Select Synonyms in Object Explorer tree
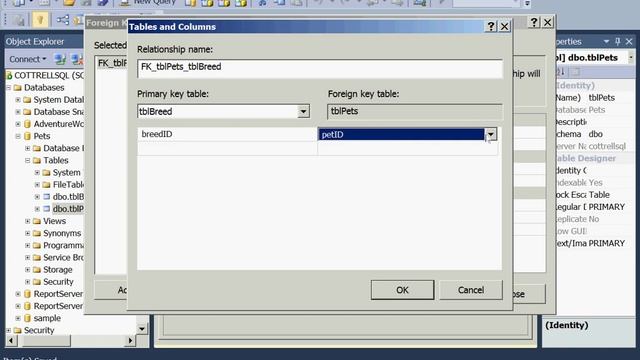Screen dimensions: 640x360 pyautogui.click(x=62, y=233)
